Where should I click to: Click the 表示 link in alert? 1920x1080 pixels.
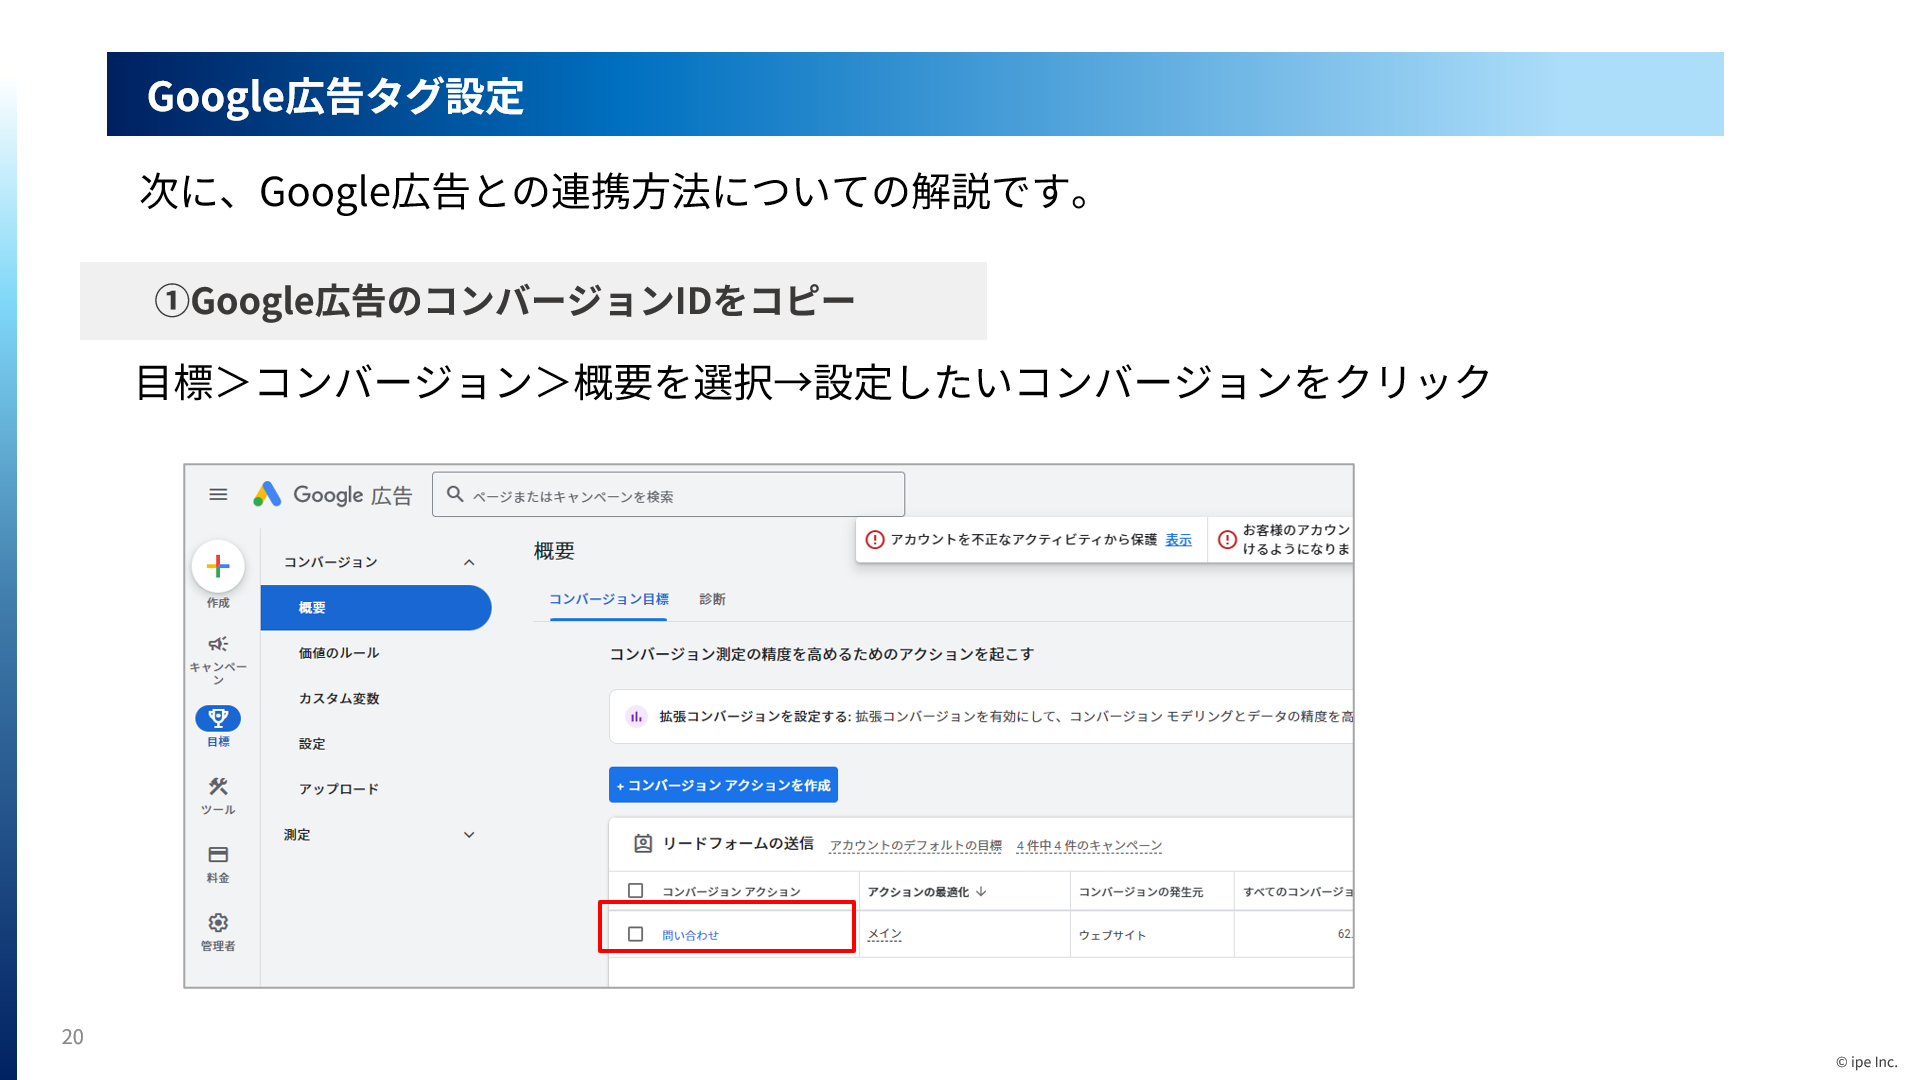pyautogui.click(x=1178, y=540)
